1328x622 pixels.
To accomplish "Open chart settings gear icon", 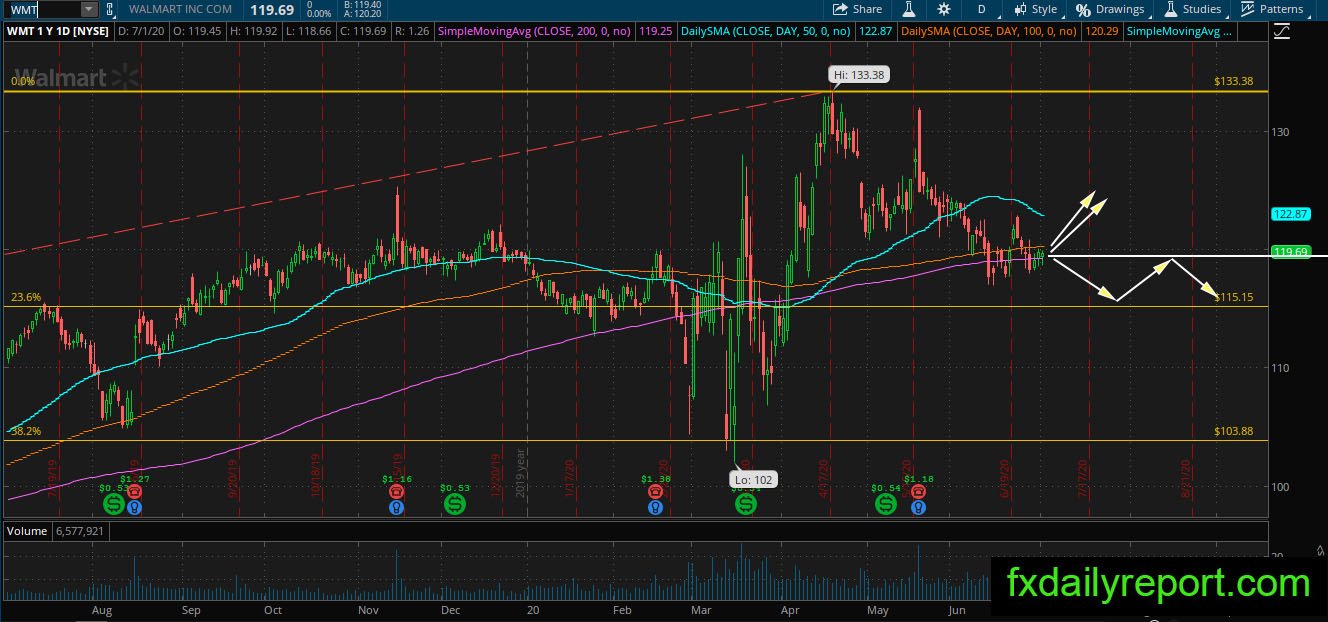I will coord(944,9).
